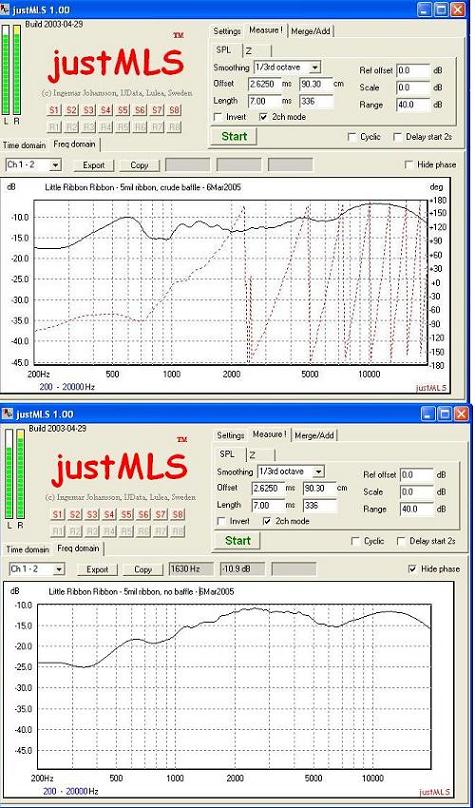Select Freq domain tab in upper window
Screen dimensions: 475x808
coord(74,144)
